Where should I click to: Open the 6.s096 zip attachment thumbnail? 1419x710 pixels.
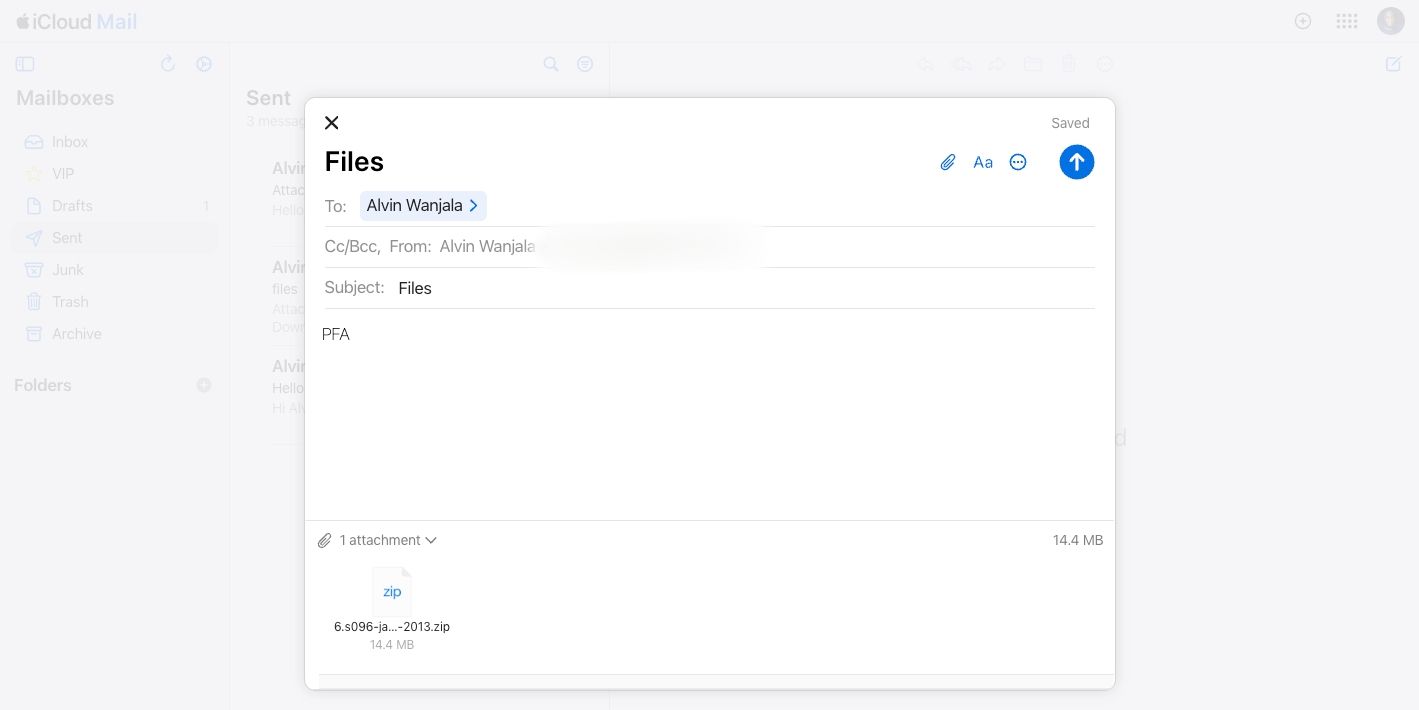point(392,591)
